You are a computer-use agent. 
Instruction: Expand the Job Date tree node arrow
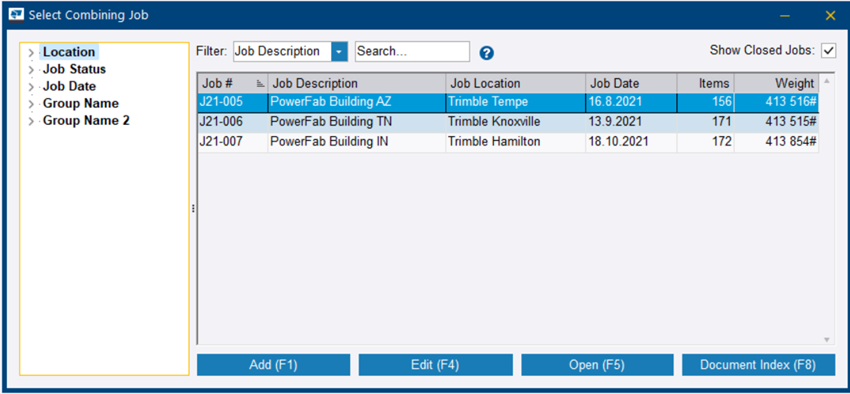[31, 87]
